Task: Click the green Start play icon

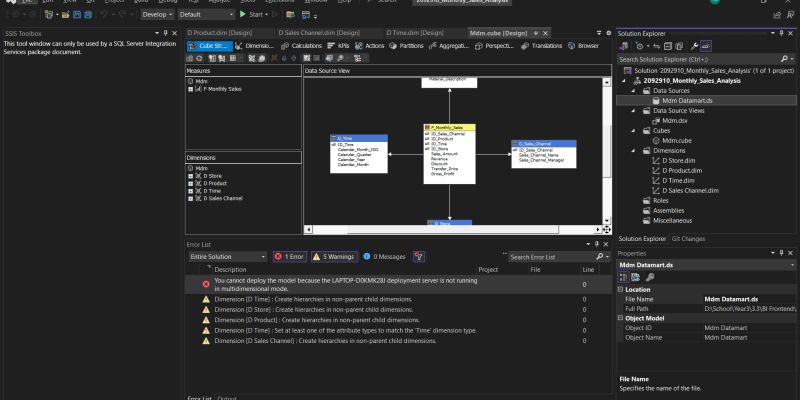Action: coord(243,14)
